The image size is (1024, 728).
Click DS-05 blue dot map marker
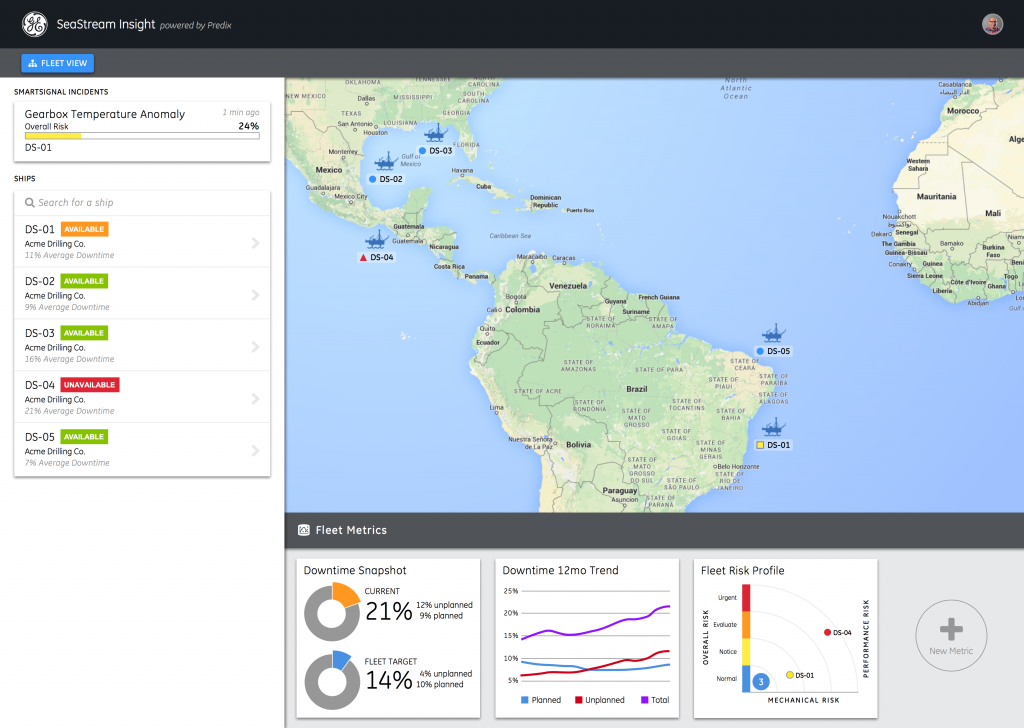click(x=760, y=351)
